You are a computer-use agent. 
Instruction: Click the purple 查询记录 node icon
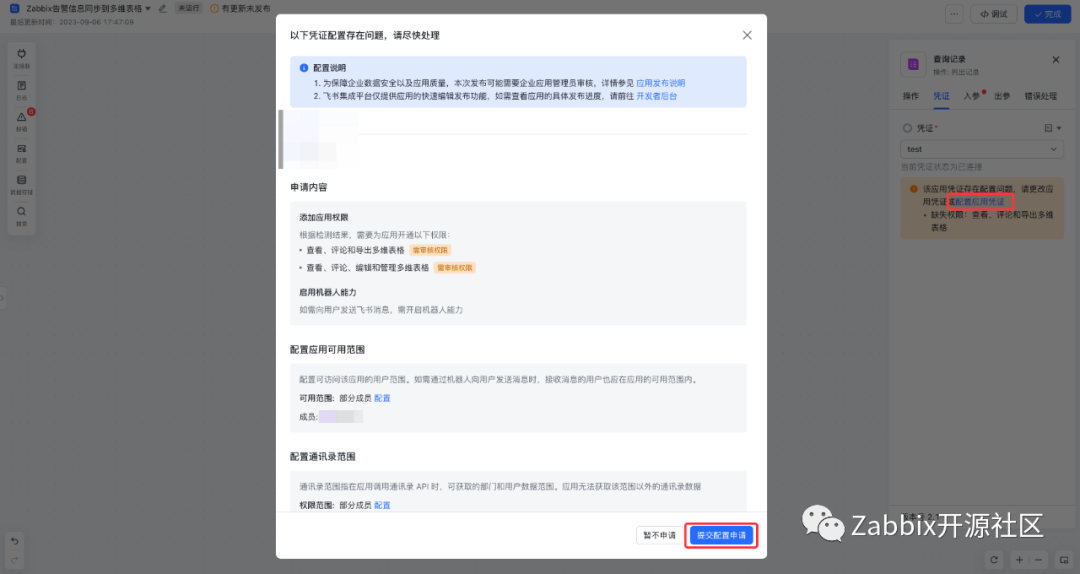click(913, 64)
